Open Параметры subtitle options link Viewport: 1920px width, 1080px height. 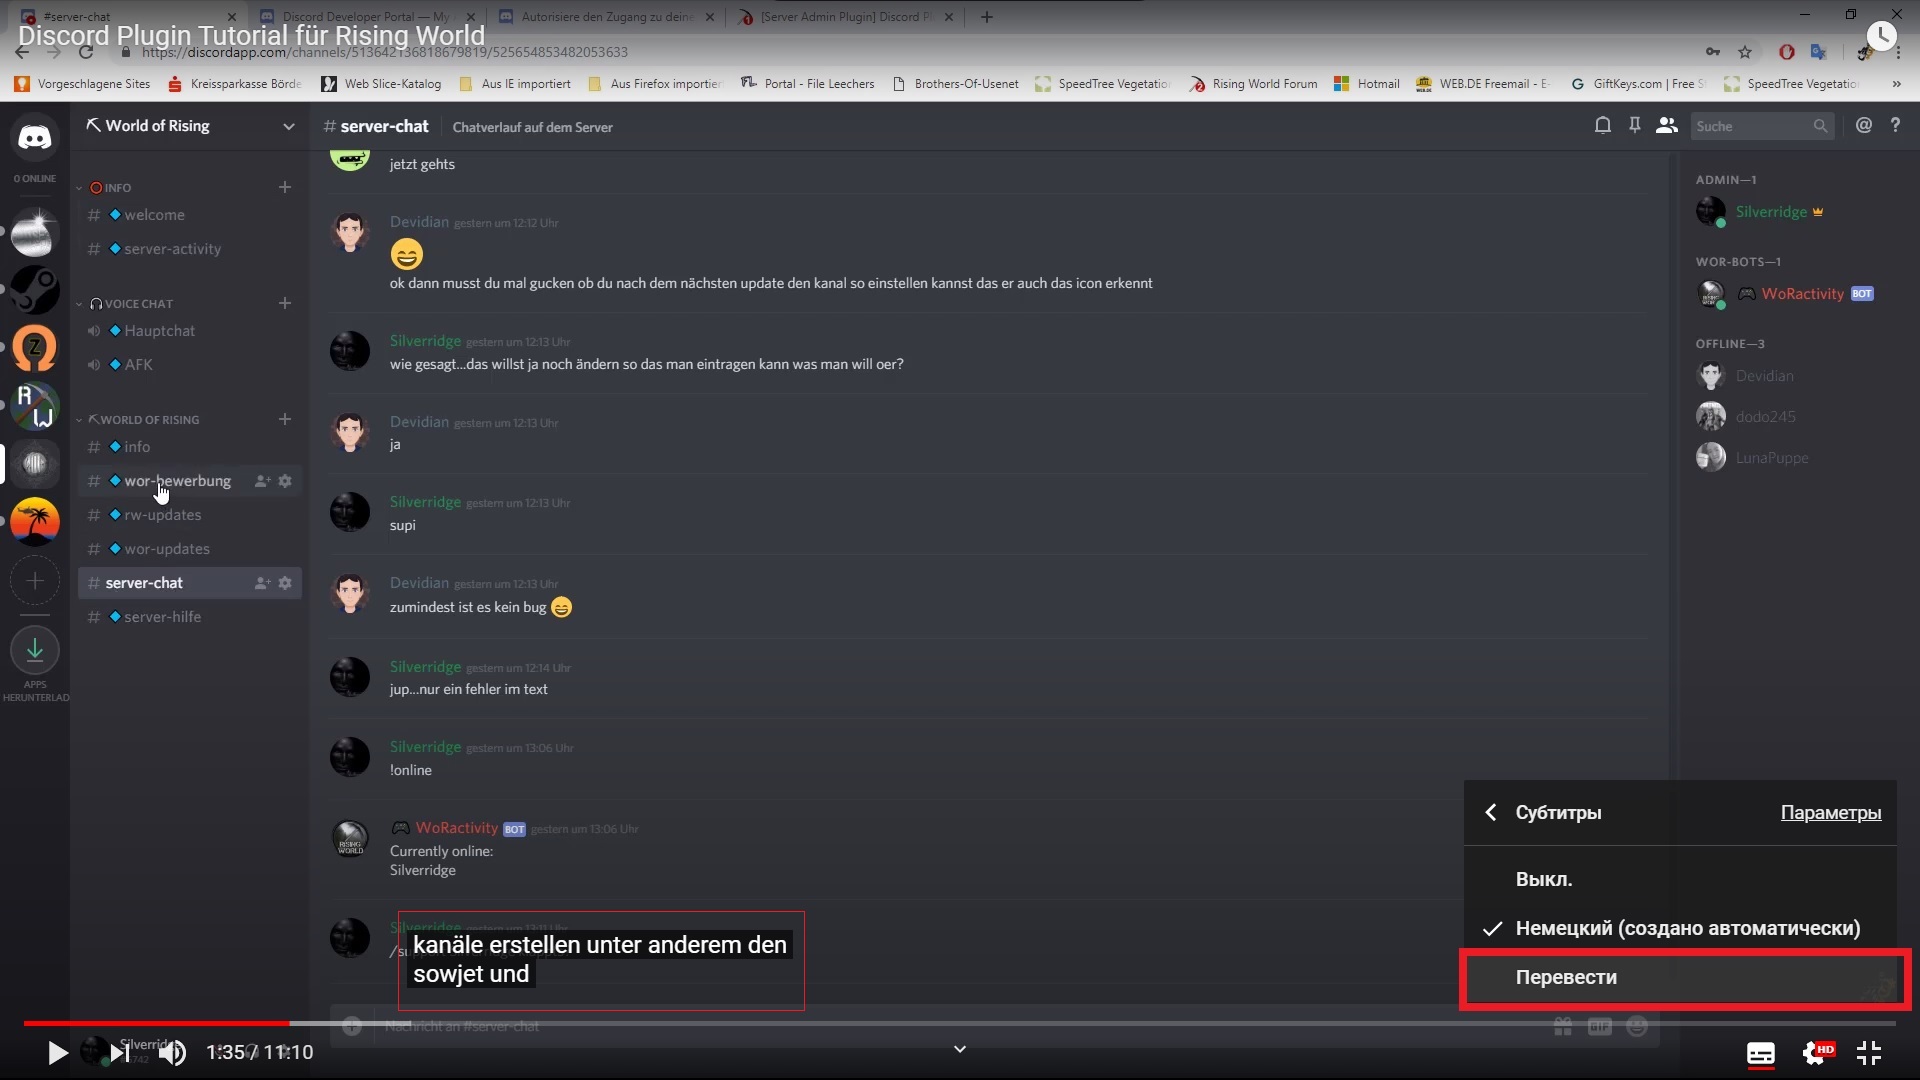pyautogui.click(x=1830, y=813)
